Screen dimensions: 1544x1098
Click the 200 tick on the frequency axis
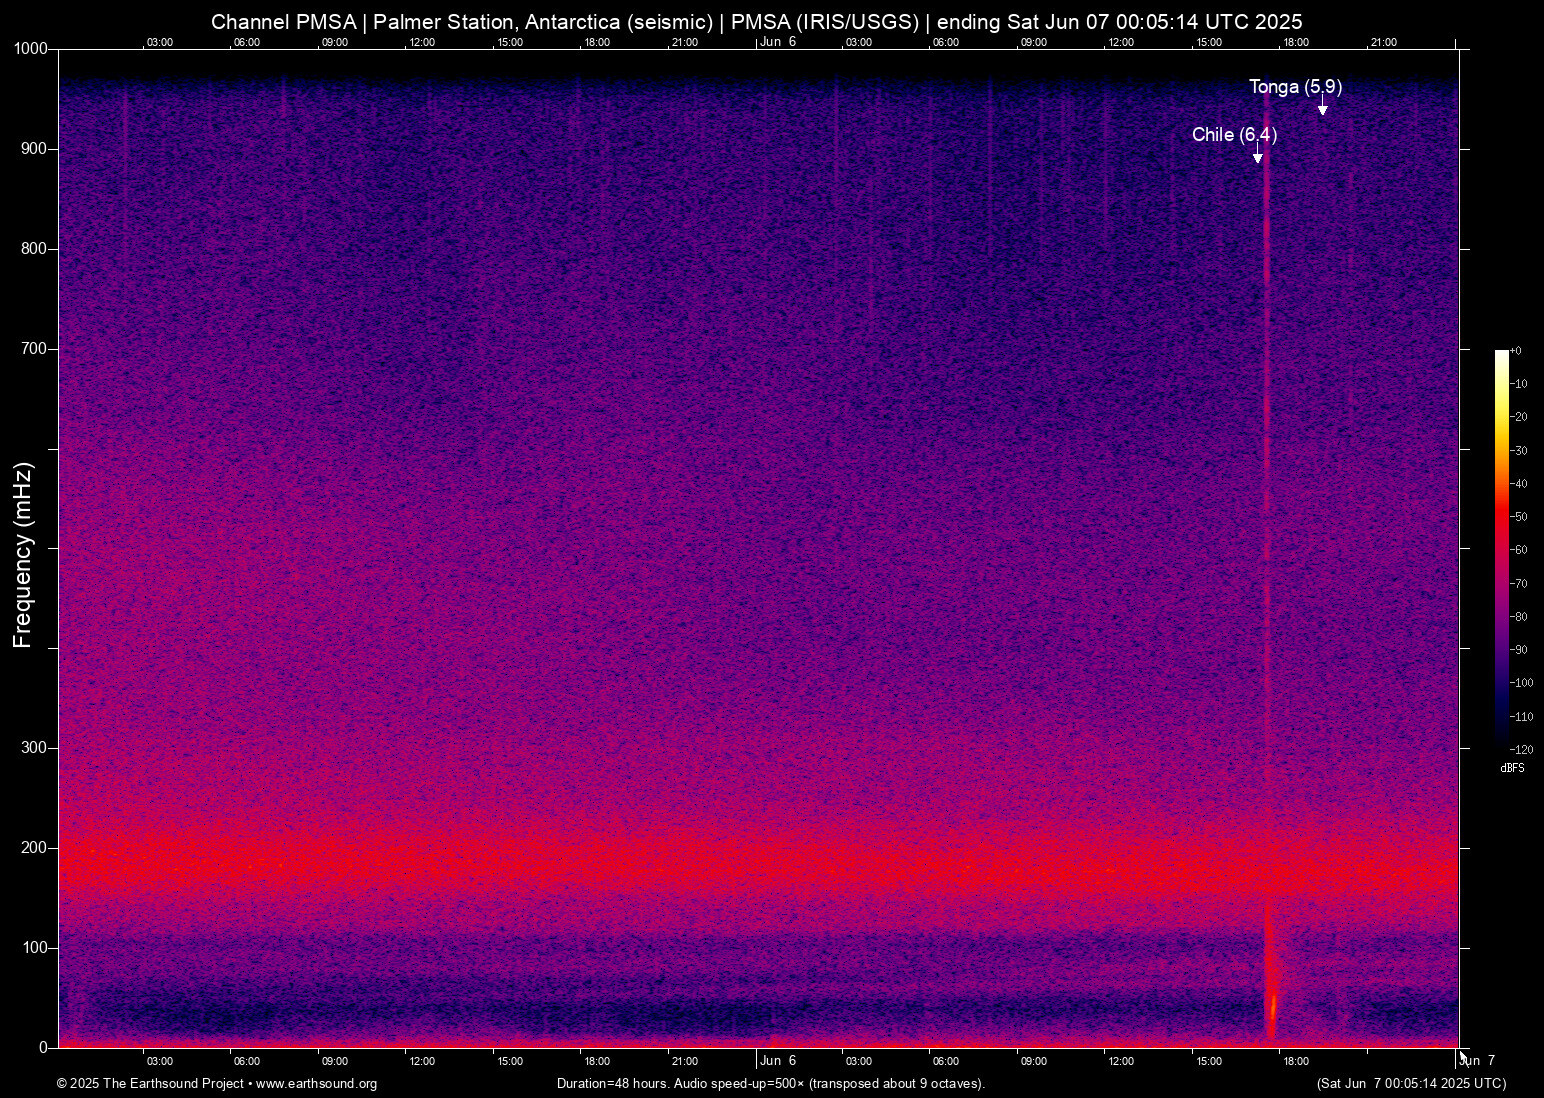[34, 848]
